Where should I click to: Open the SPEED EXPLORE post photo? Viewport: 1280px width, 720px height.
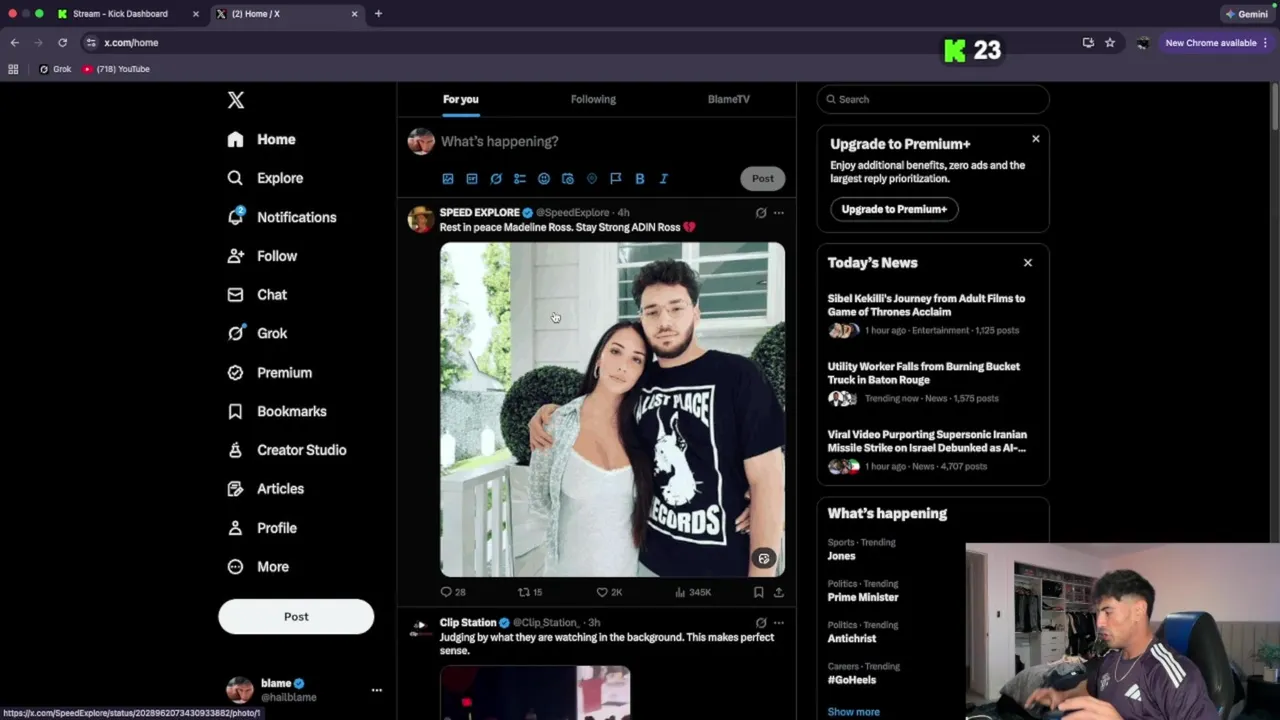[x=612, y=410]
